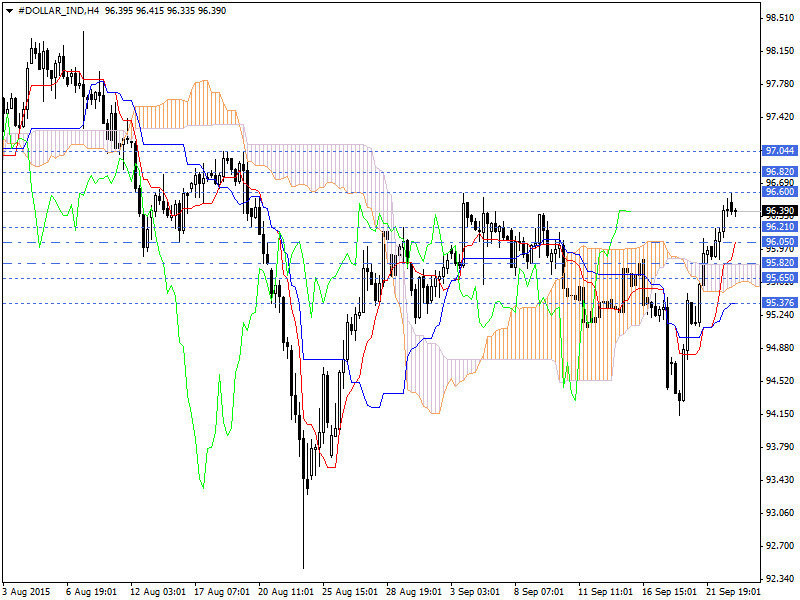Select the 95.820 price level label
The height and width of the screenshot is (600, 800).
(779, 263)
